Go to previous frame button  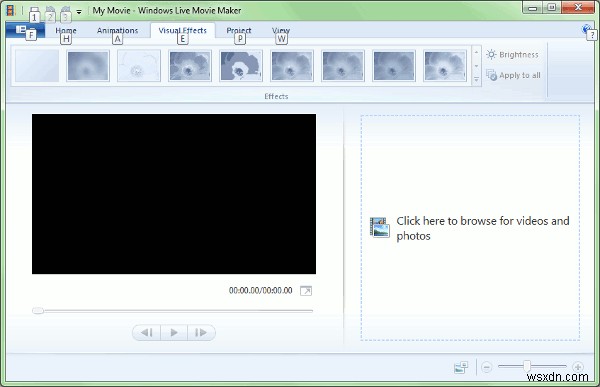tap(147, 333)
